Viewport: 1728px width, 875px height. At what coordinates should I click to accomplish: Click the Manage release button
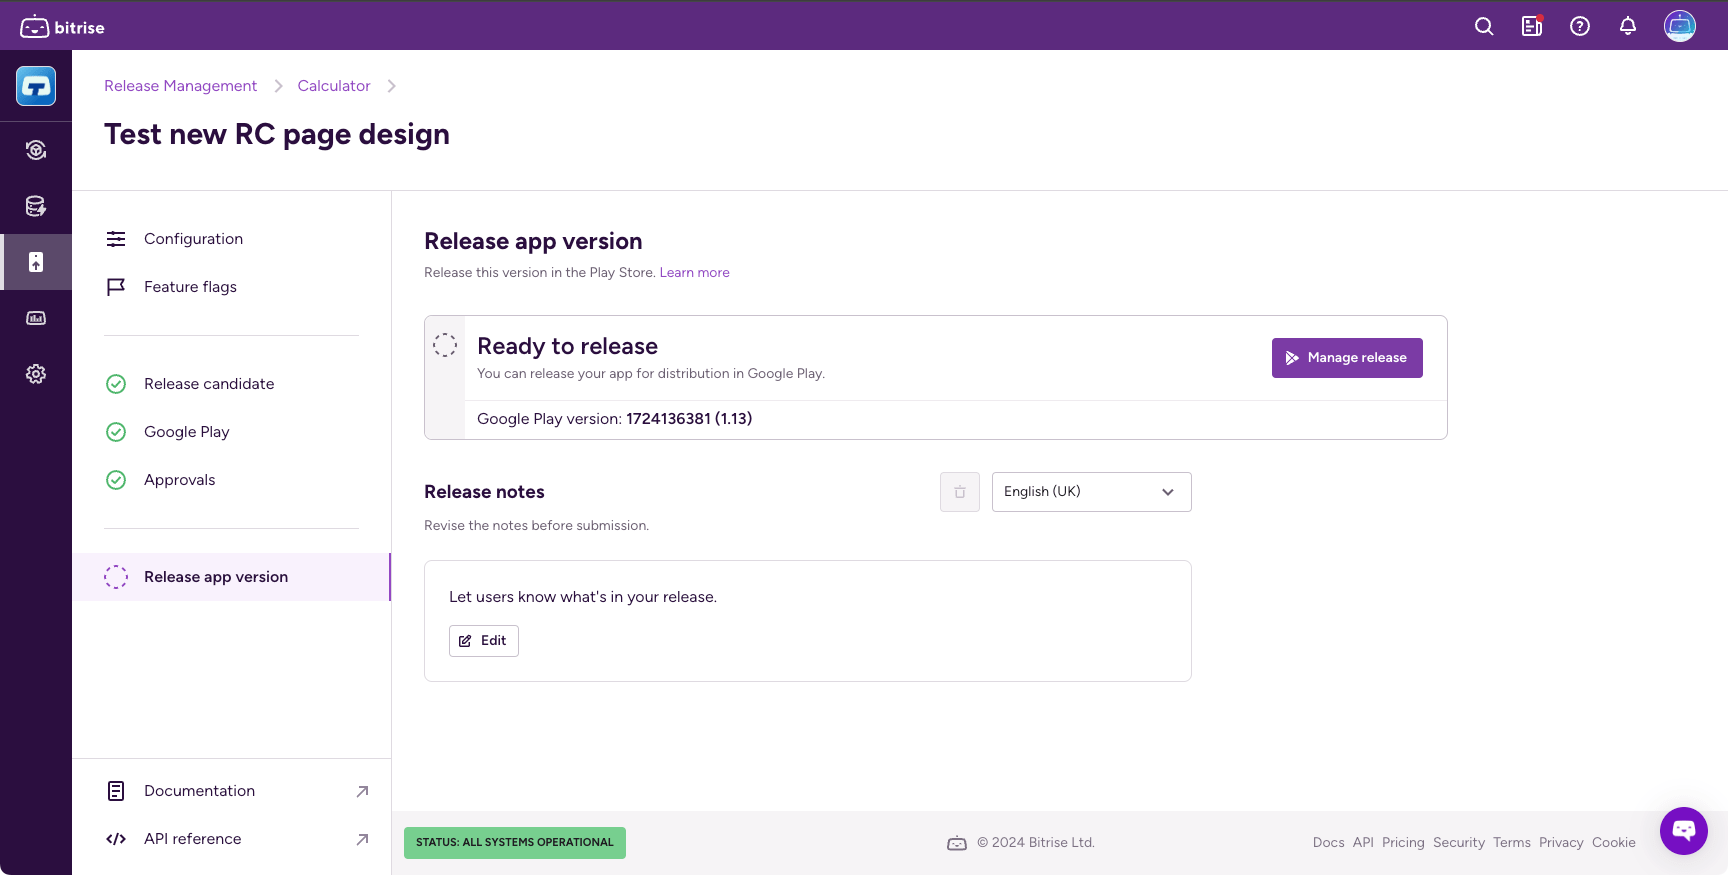point(1346,358)
